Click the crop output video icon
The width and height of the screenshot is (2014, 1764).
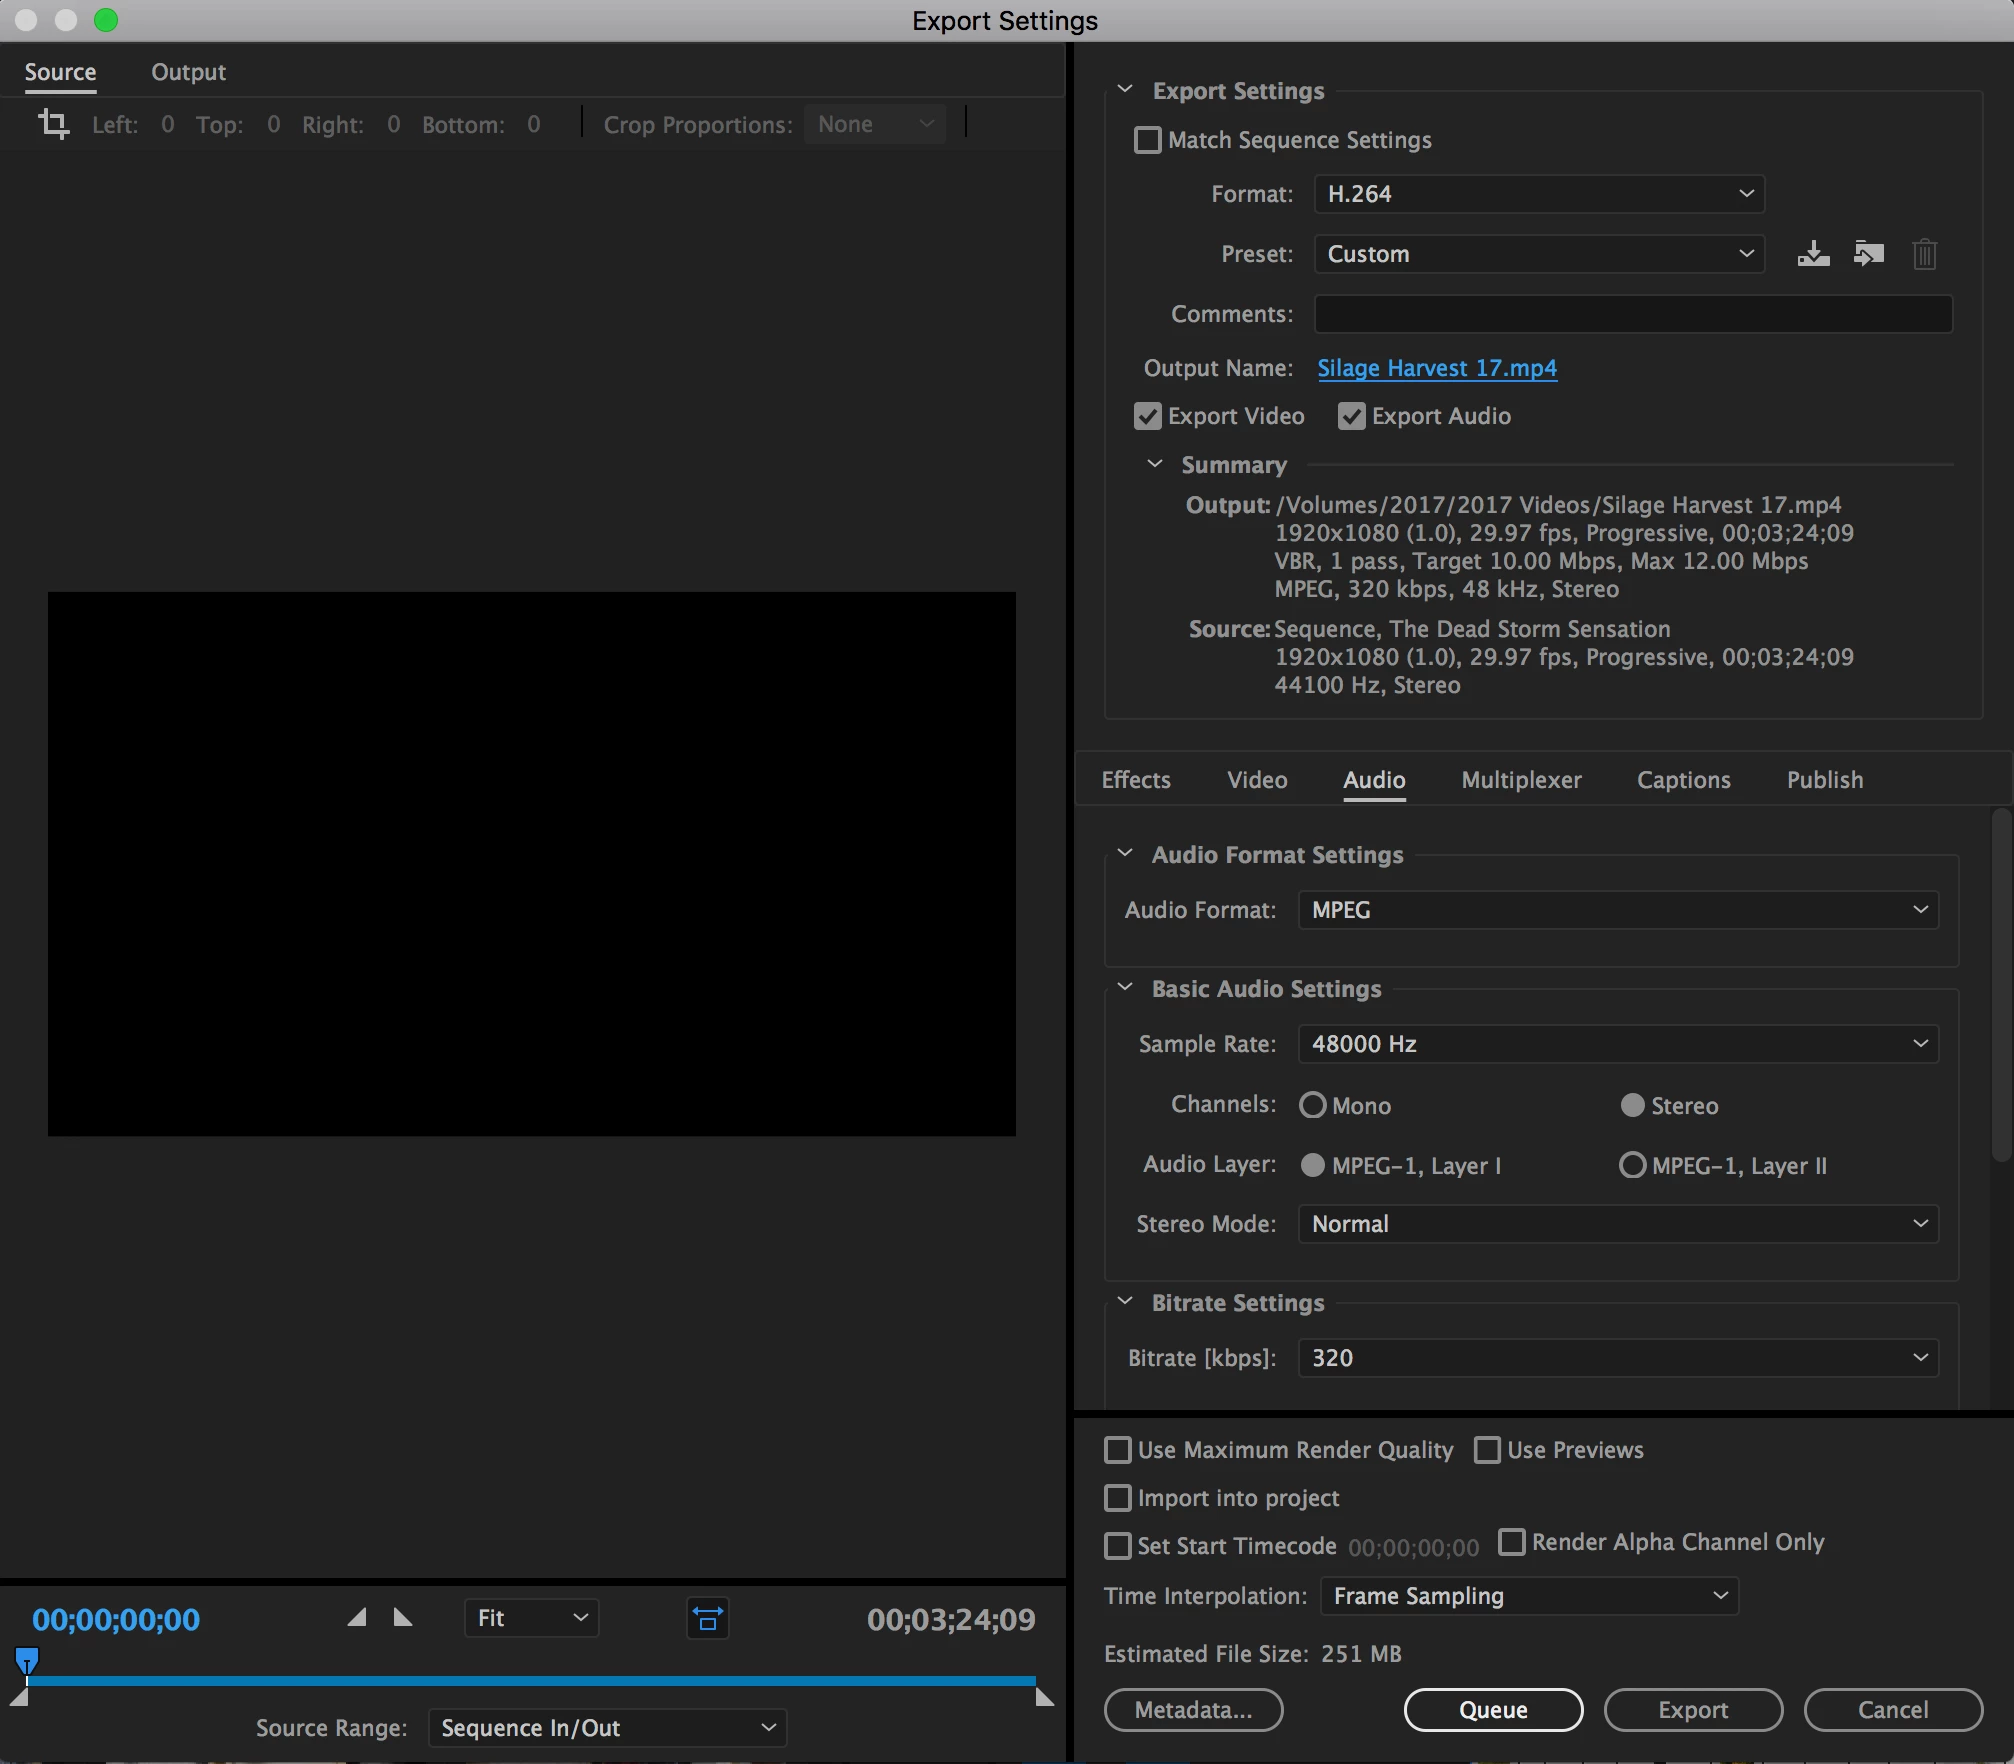click(x=53, y=124)
